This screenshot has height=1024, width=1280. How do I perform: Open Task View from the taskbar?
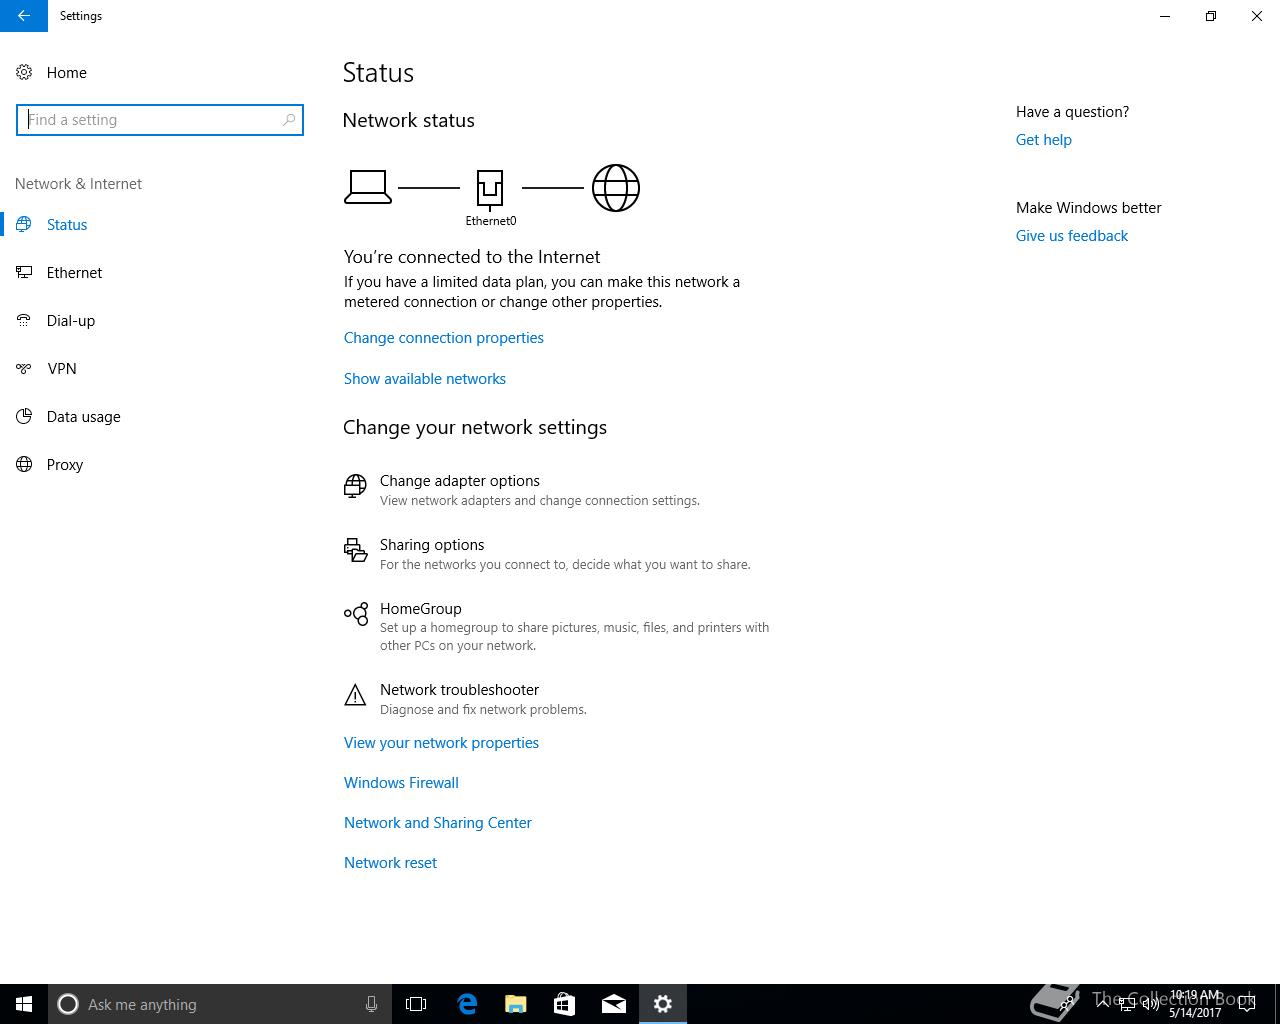coord(416,1004)
